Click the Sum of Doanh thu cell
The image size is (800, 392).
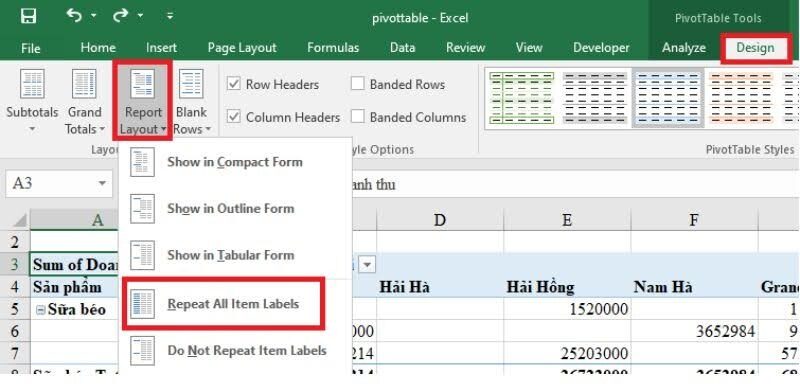(x=74, y=264)
